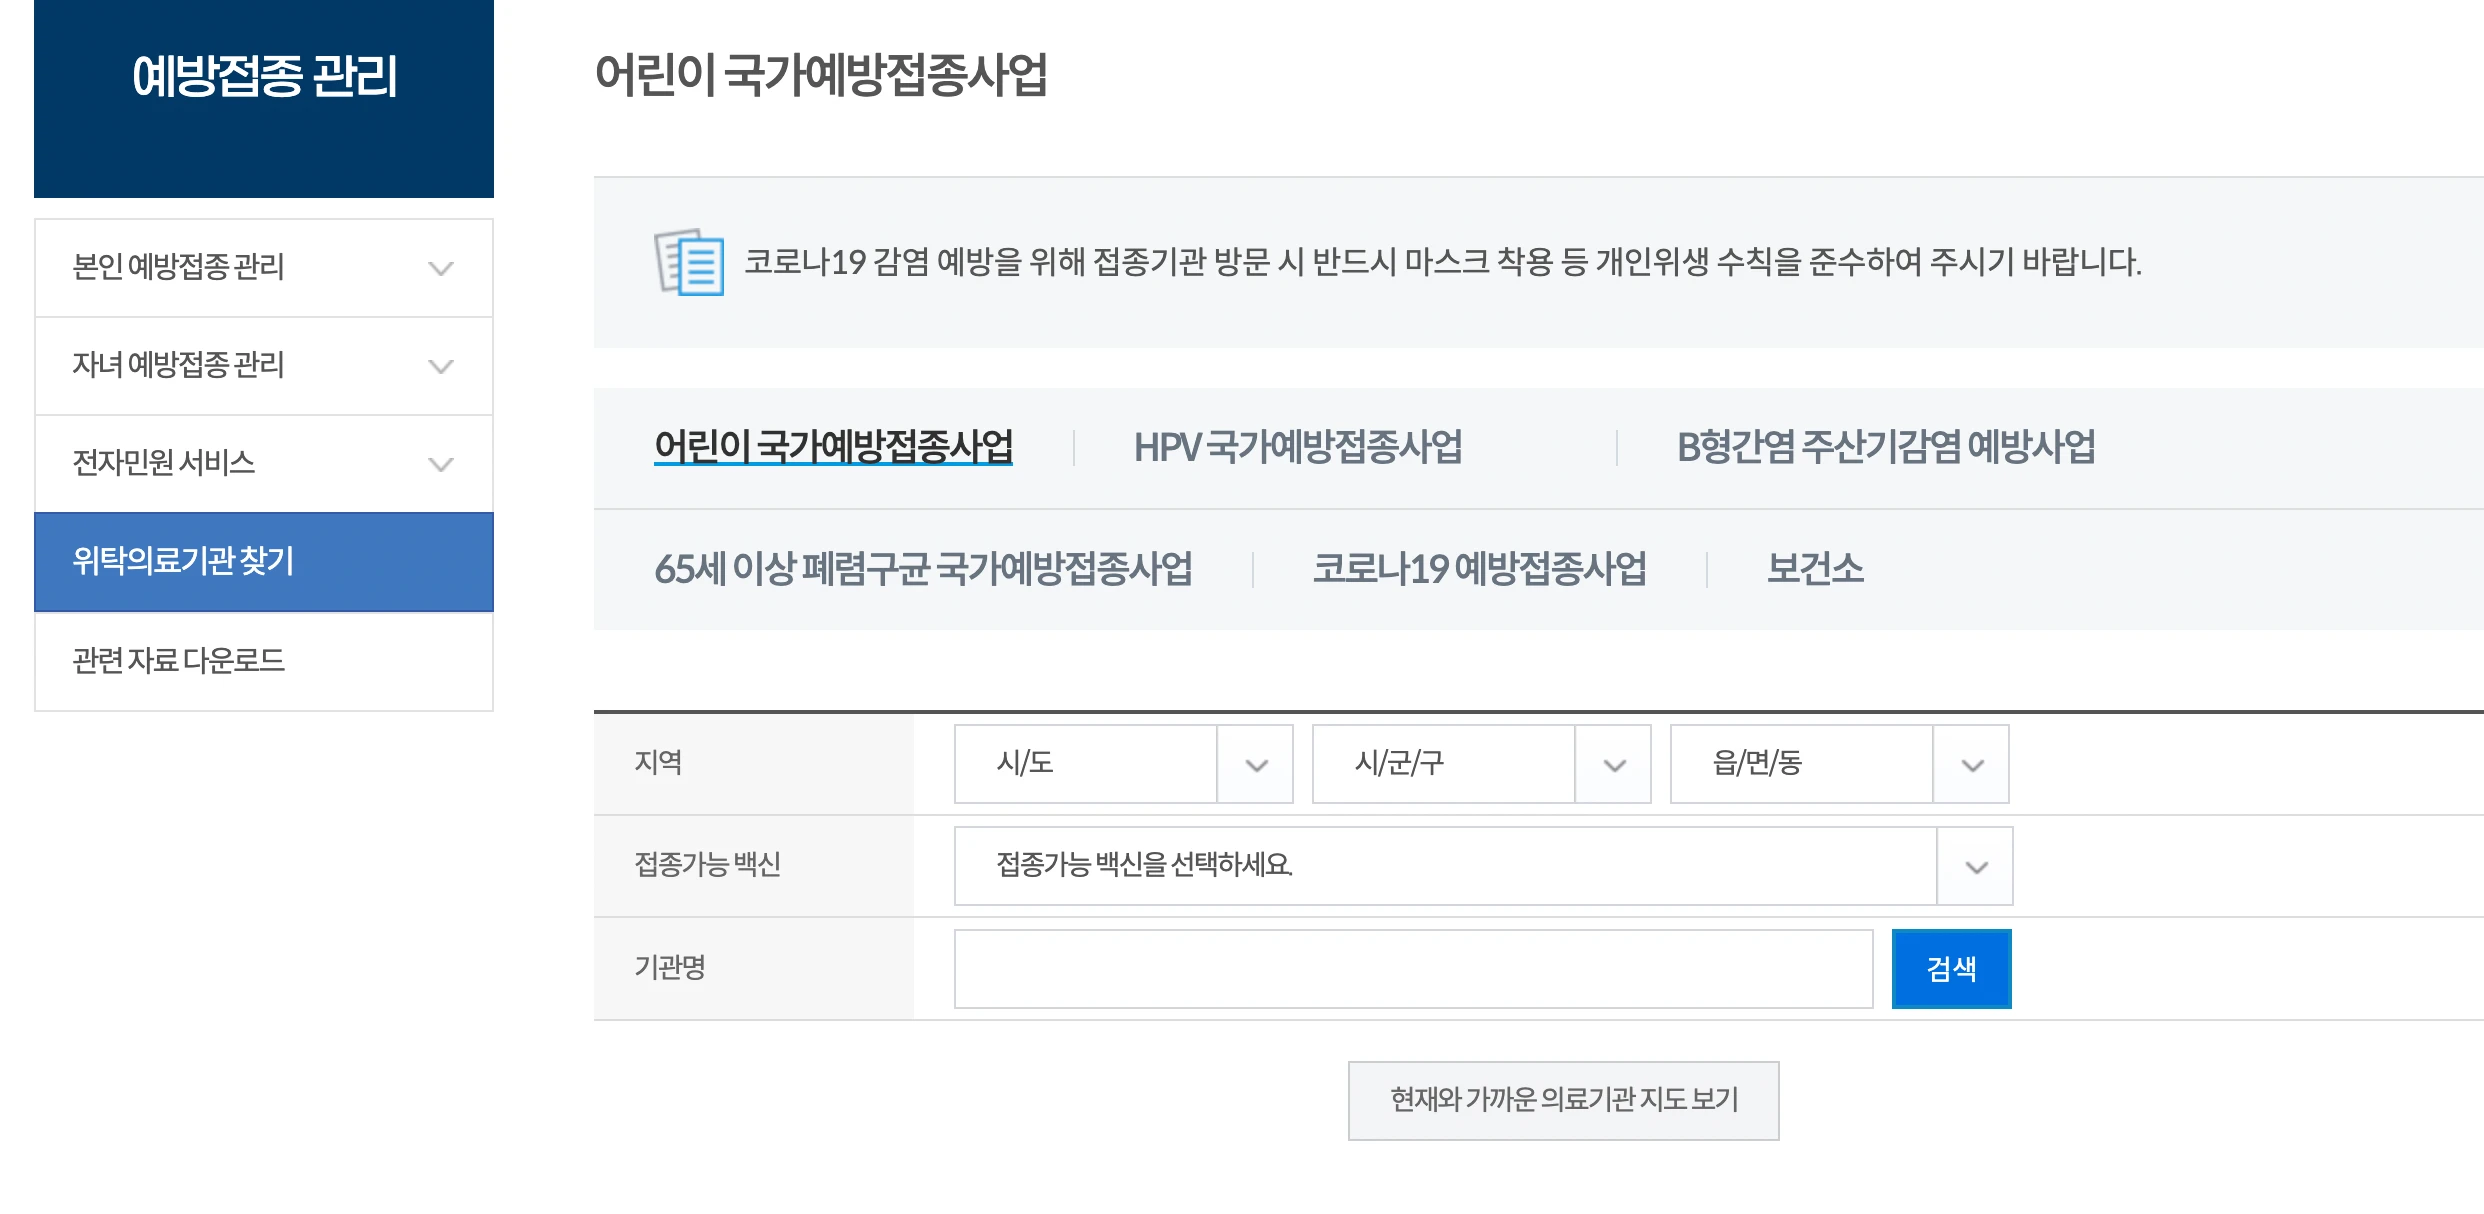Expand 자녀 예방접종 관리 chevron
The image size is (2484, 1214).
pos(440,366)
